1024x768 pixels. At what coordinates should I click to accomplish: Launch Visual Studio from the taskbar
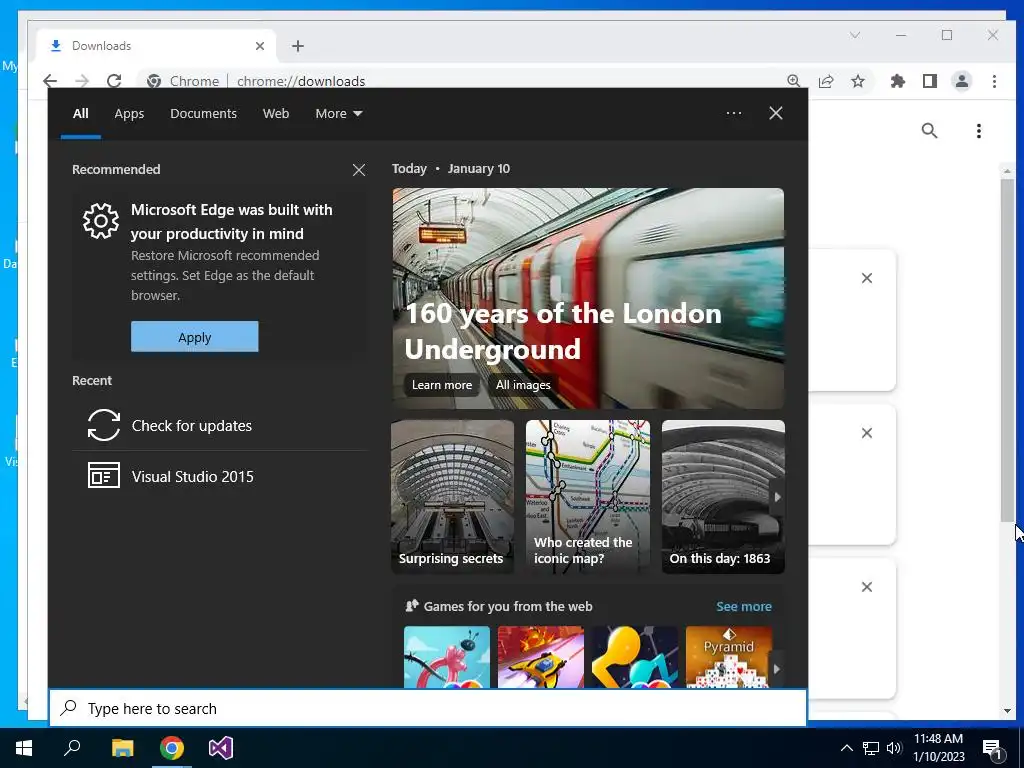[x=221, y=748]
